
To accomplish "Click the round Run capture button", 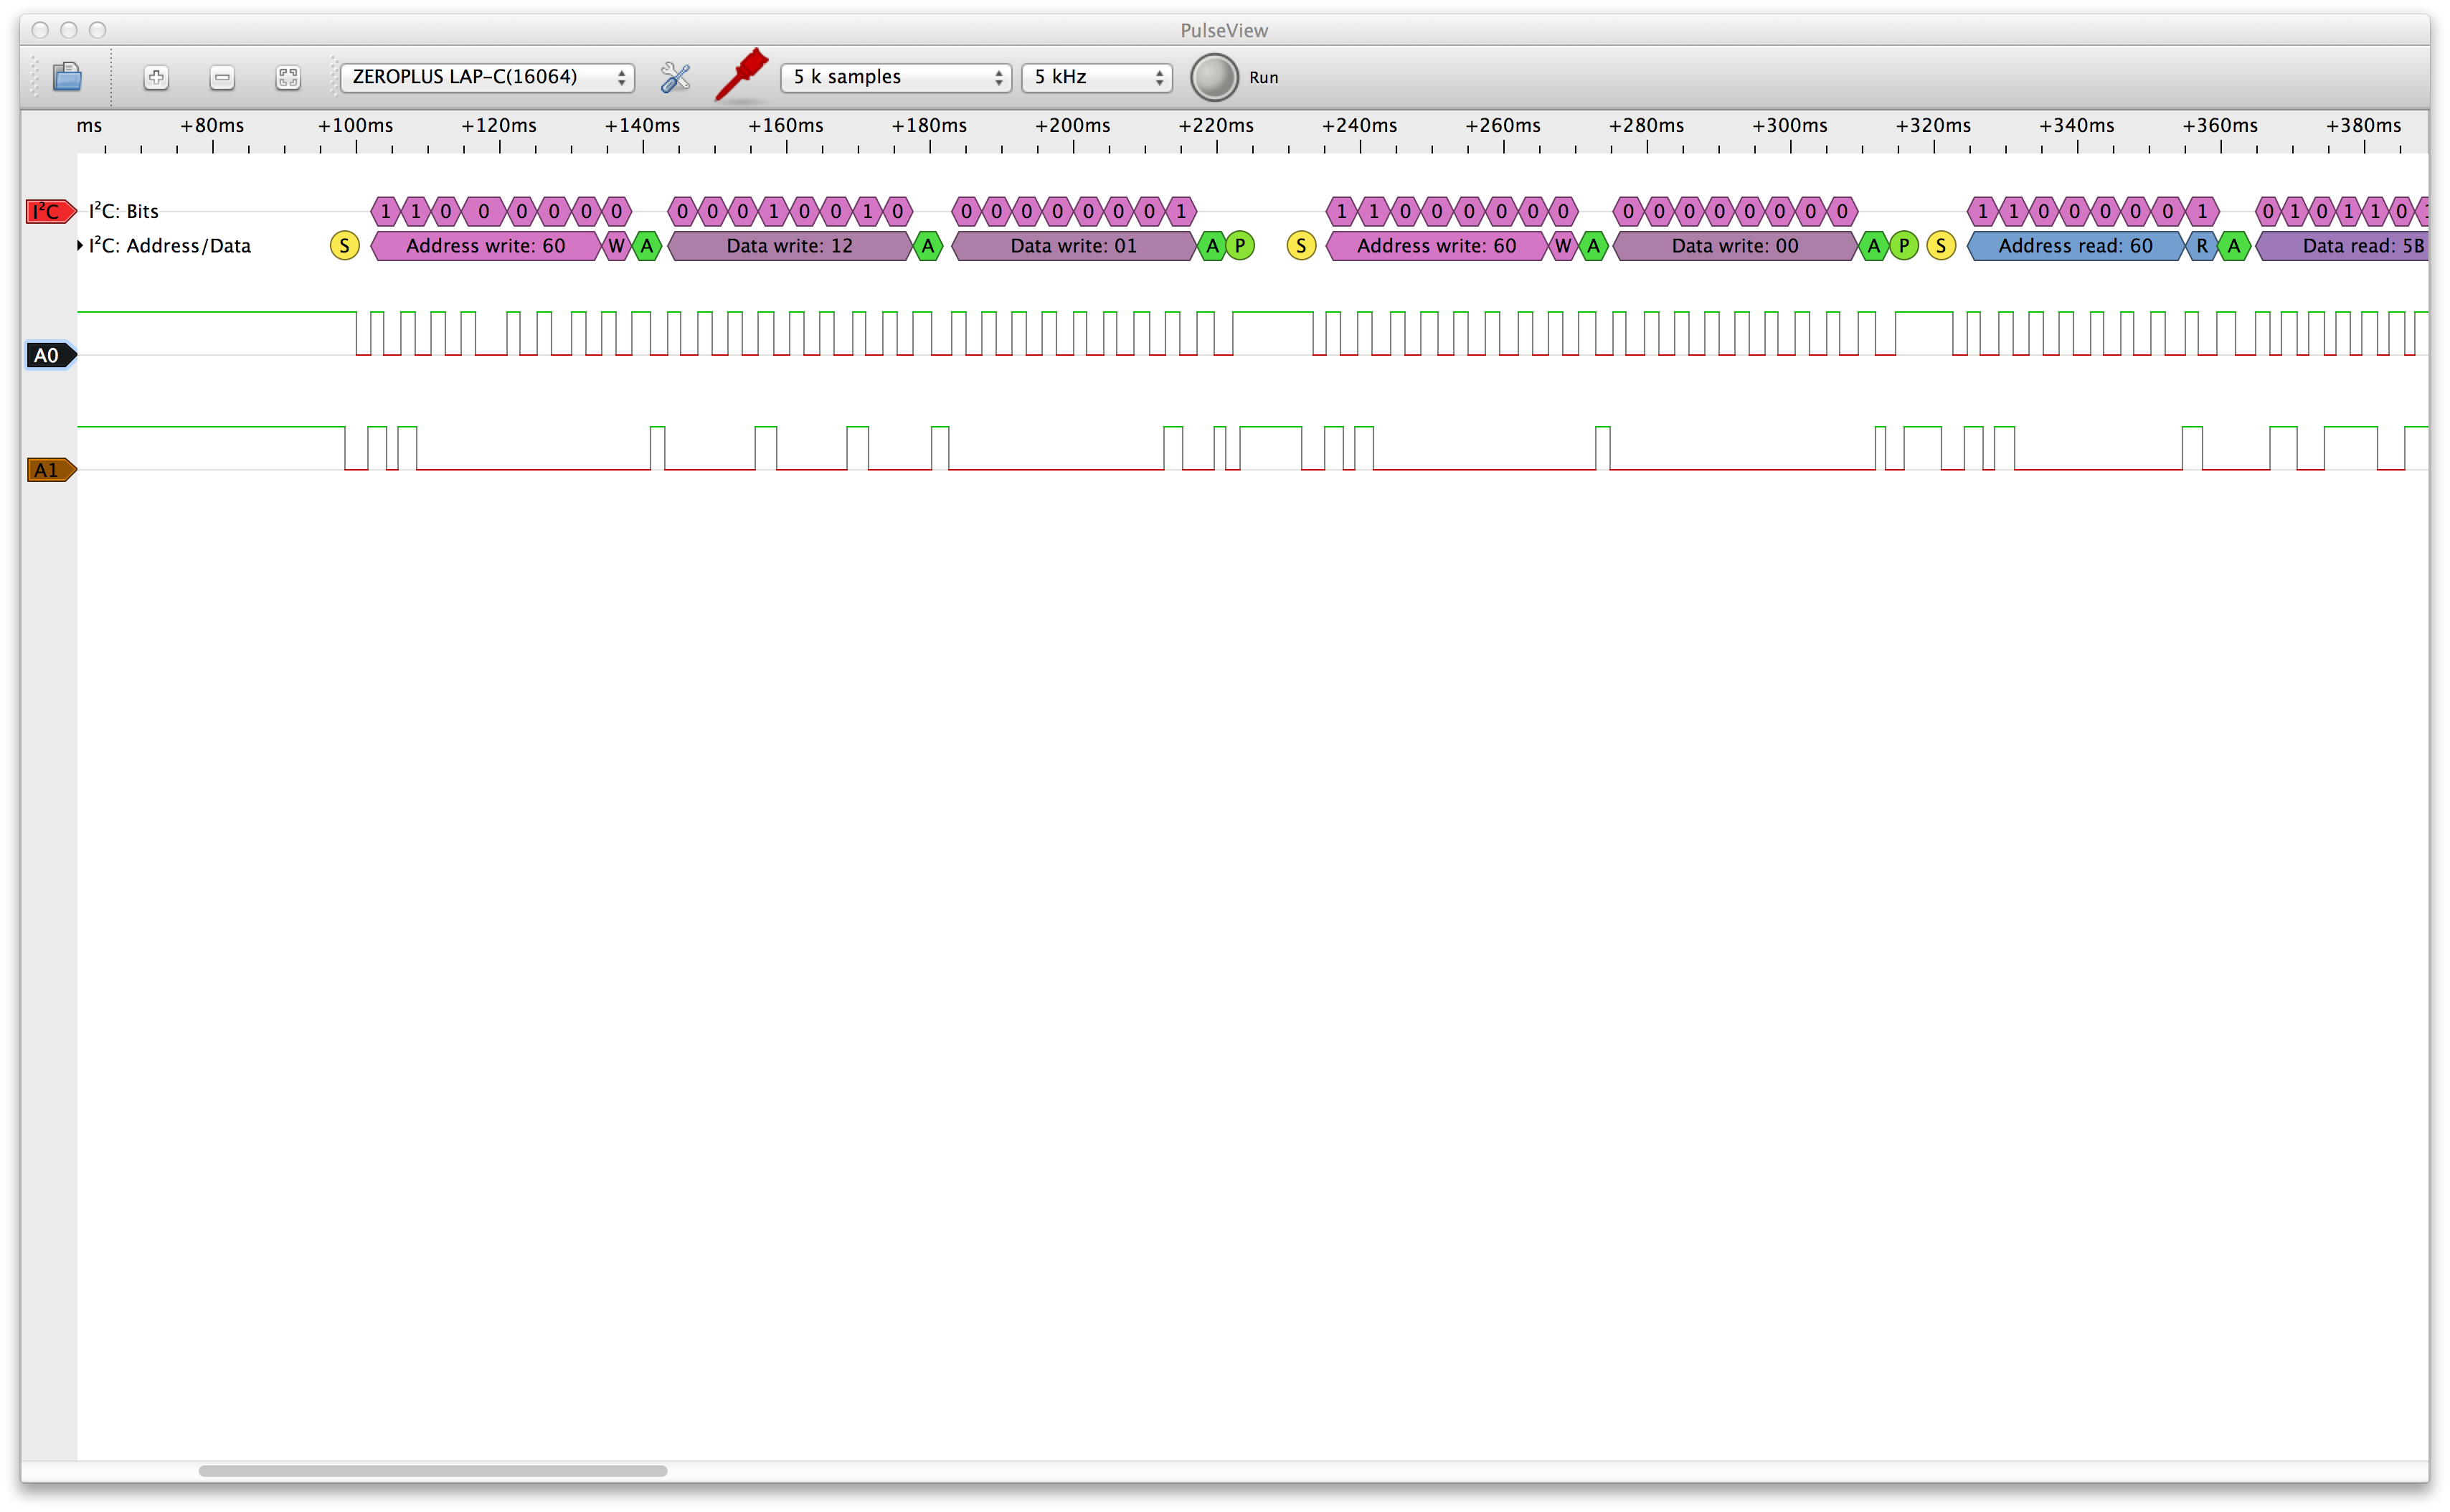I will tap(1214, 77).
